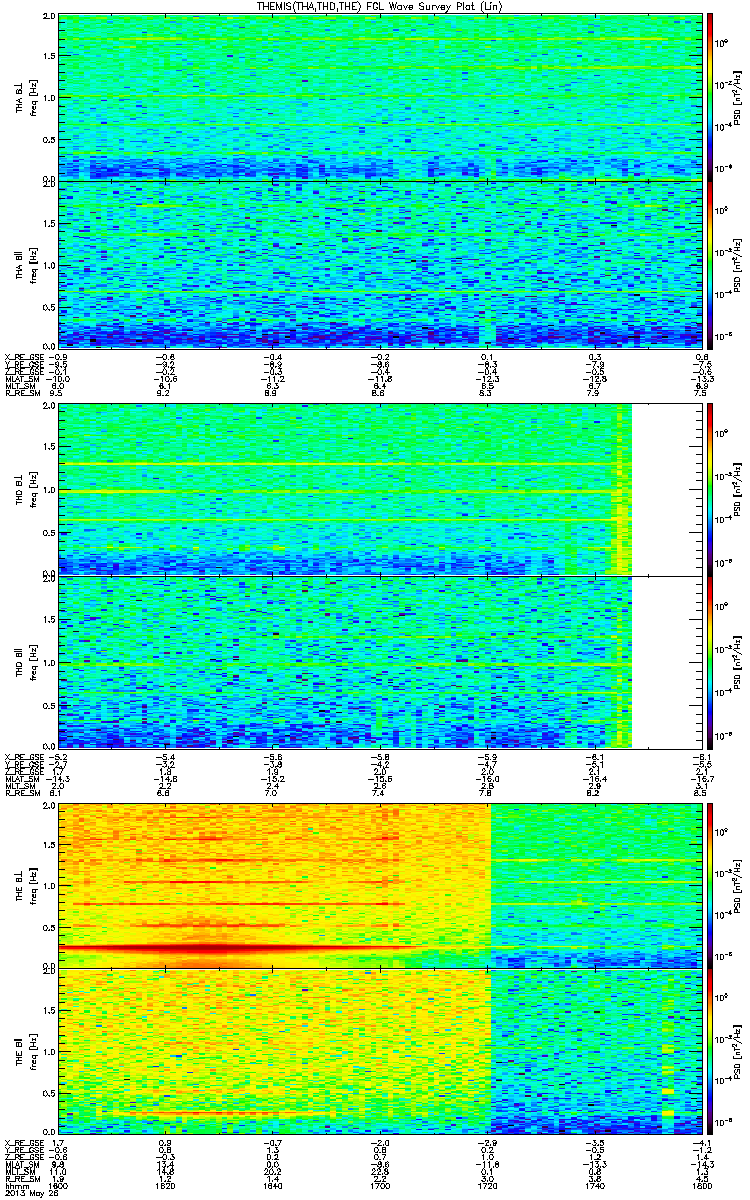Click the THEMIS FGL Wave Survey Plot title

(x=377, y=7)
